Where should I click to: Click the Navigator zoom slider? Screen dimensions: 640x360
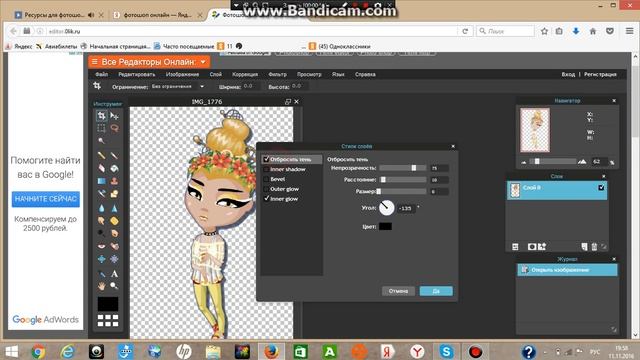[x=553, y=162]
